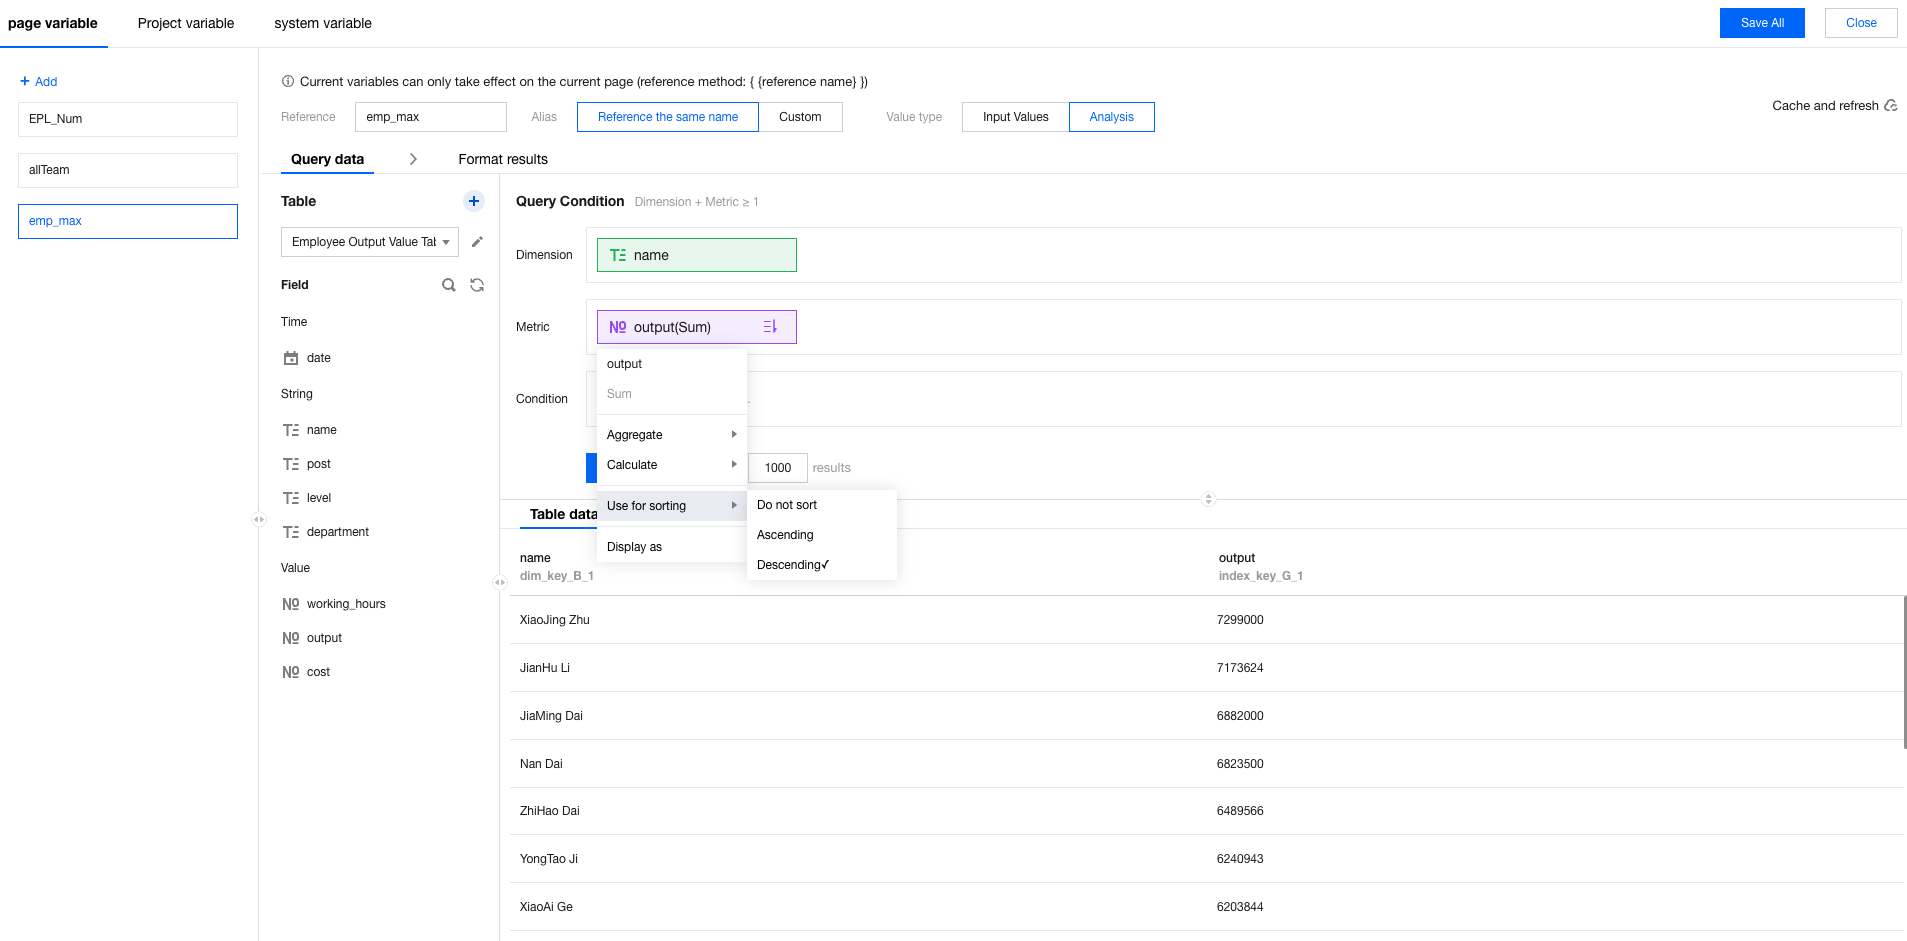This screenshot has width=1907, height=941.
Task: Click the blue plus icon beside Table
Action: click(x=474, y=201)
